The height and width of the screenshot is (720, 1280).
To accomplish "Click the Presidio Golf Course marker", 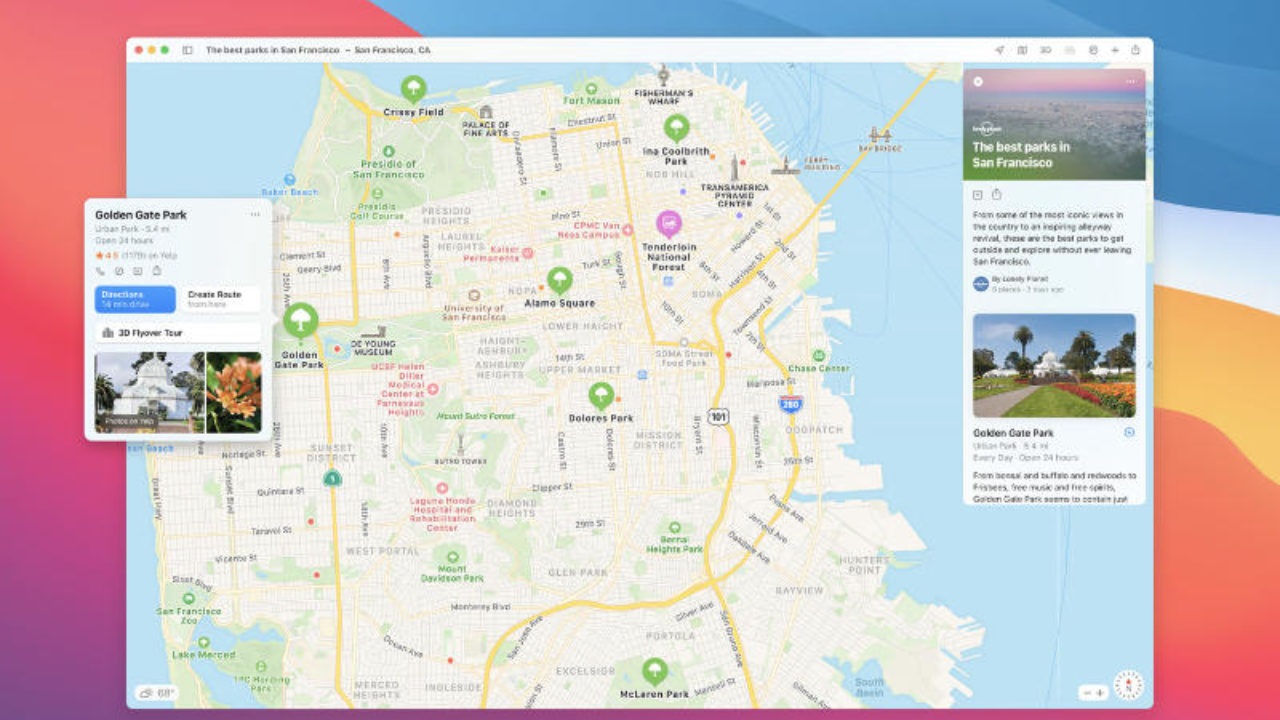I will click(376, 192).
